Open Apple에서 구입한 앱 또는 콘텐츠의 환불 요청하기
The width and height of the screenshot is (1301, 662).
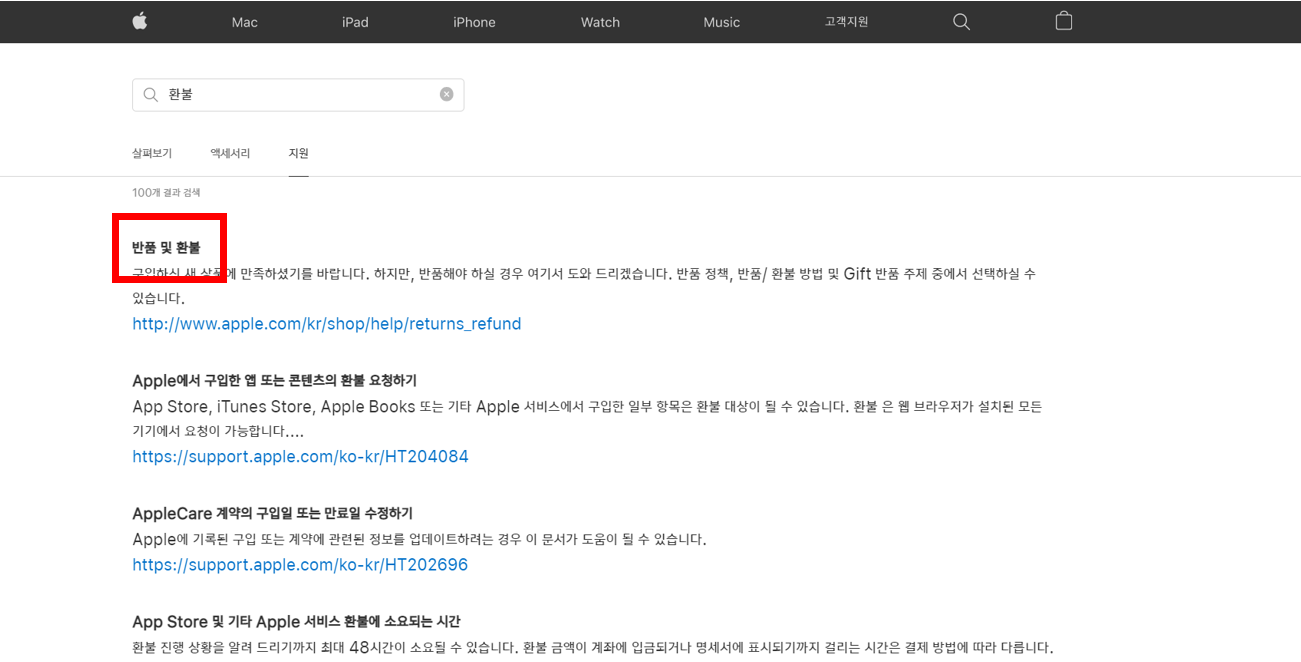click(274, 380)
